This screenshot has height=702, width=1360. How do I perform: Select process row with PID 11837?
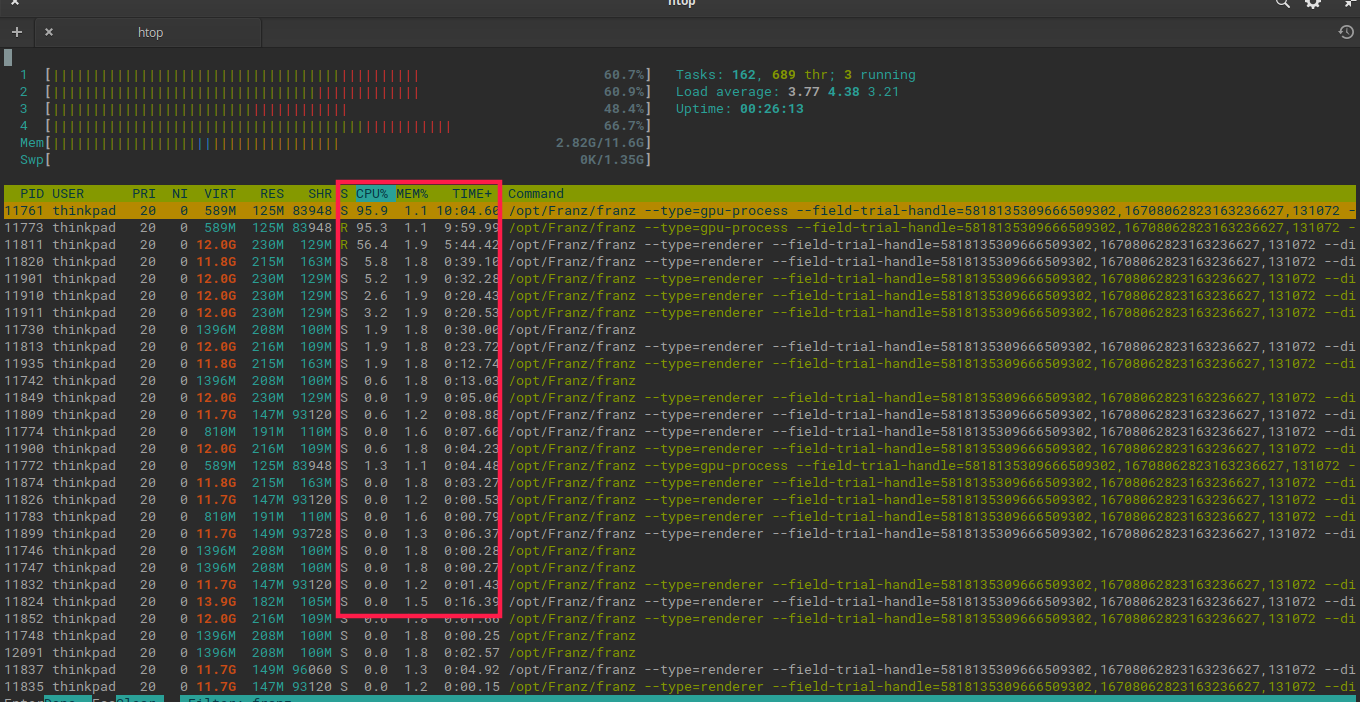[680, 670]
